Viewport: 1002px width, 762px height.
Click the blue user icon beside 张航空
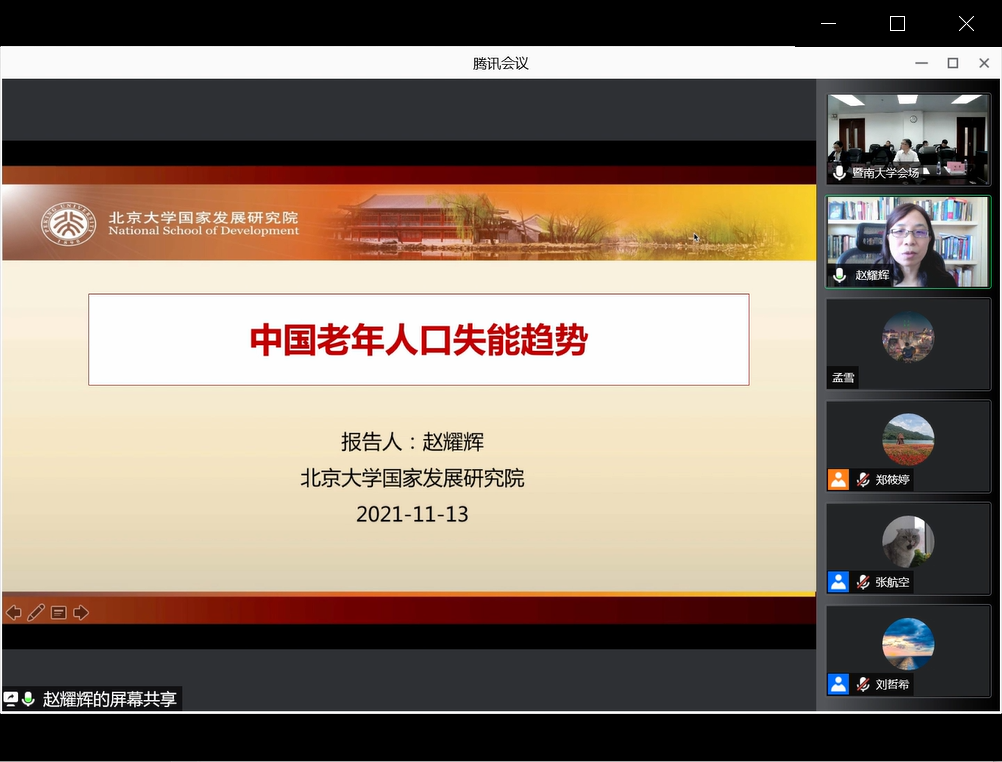point(838,582)
